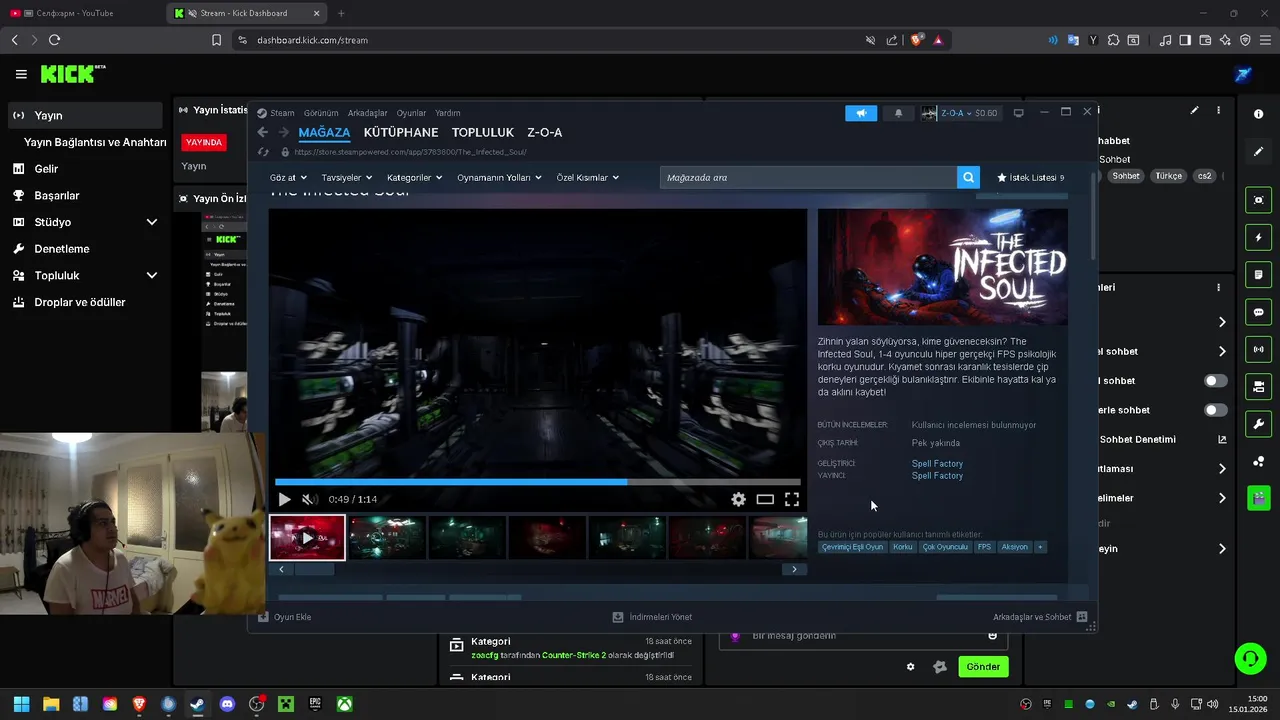The image size is (1280, 720).
Task: Open the Kategoriler dropdown in Steam store
Action: click(x=414, y=177)
